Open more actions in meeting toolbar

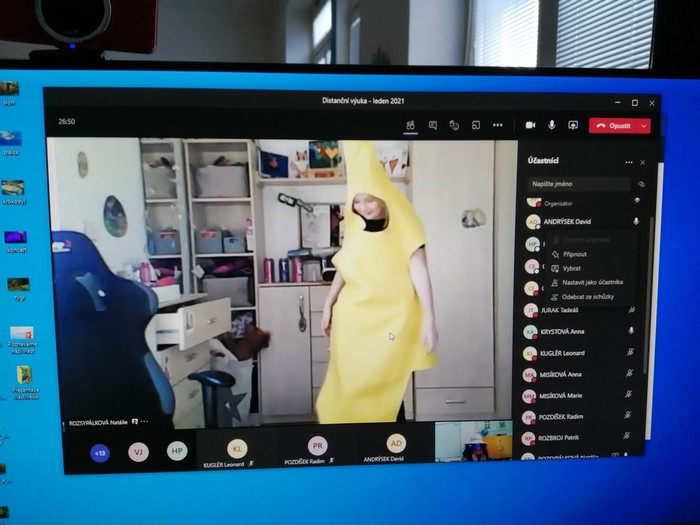coord(497,125)
